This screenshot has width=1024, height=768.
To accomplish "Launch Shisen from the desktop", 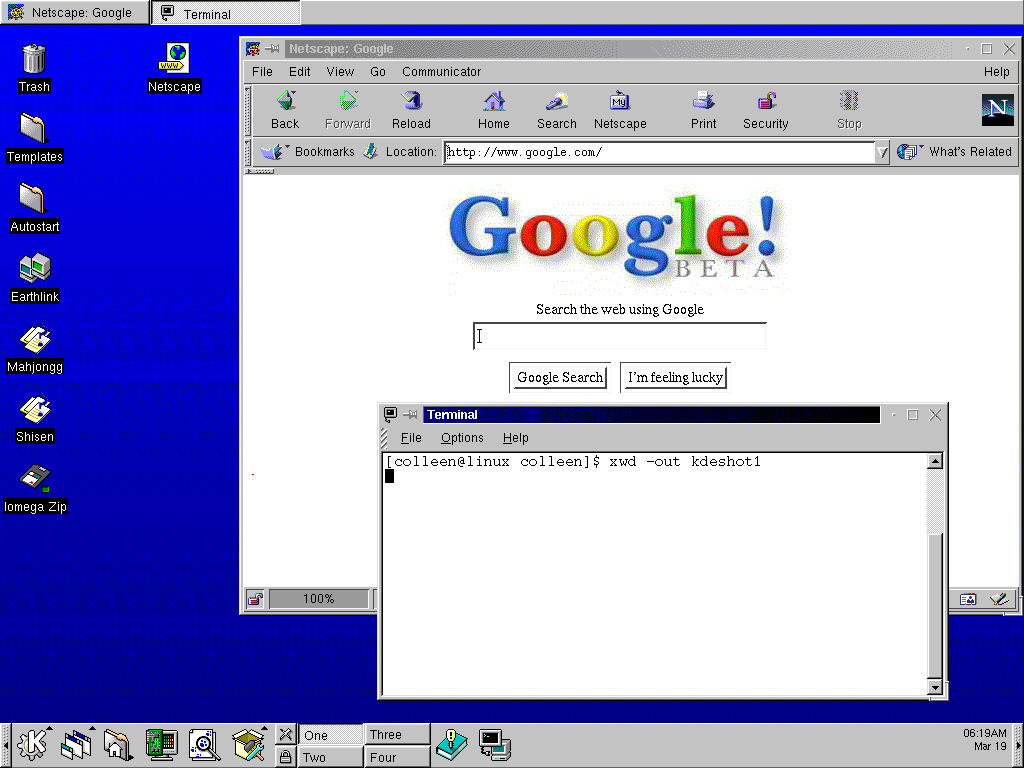I will pyautogui.click(x=35, y=418).
